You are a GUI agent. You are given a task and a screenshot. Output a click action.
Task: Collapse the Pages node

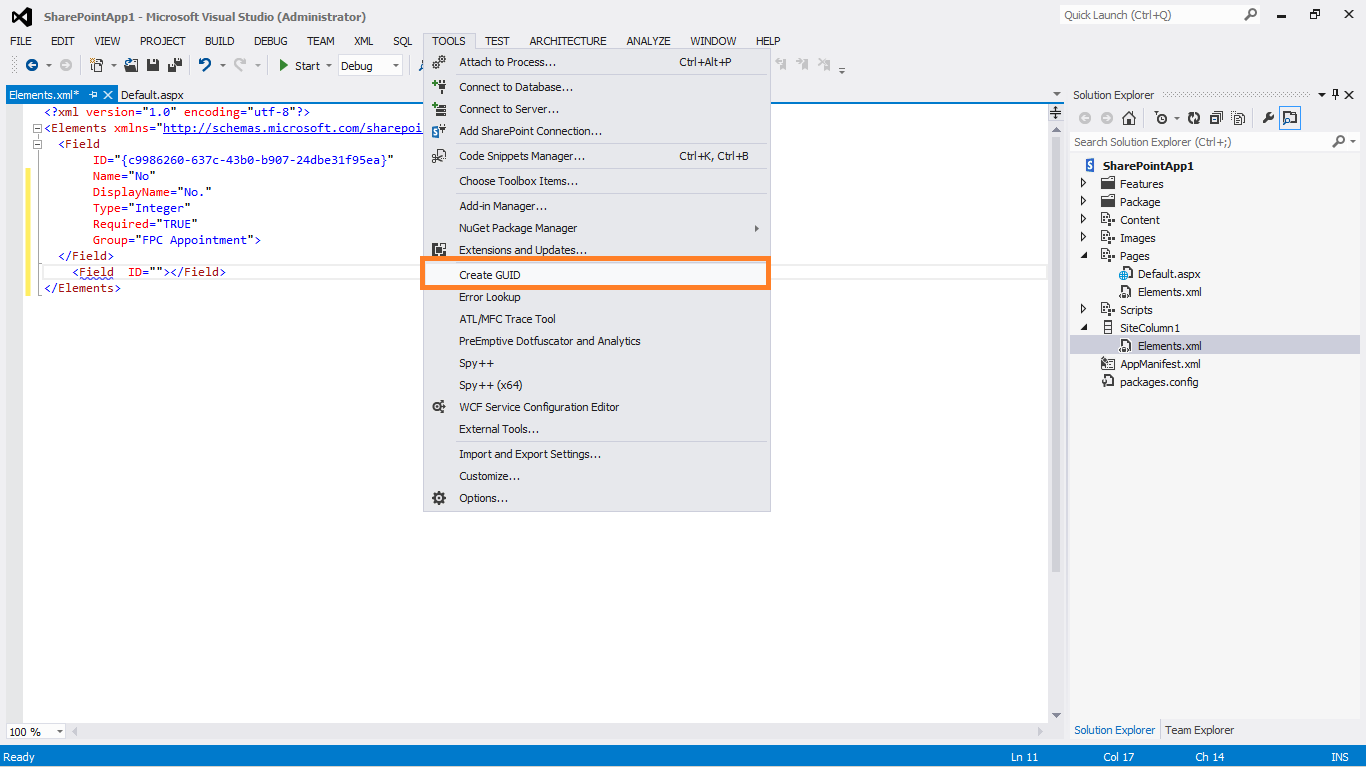[1084, 256]
